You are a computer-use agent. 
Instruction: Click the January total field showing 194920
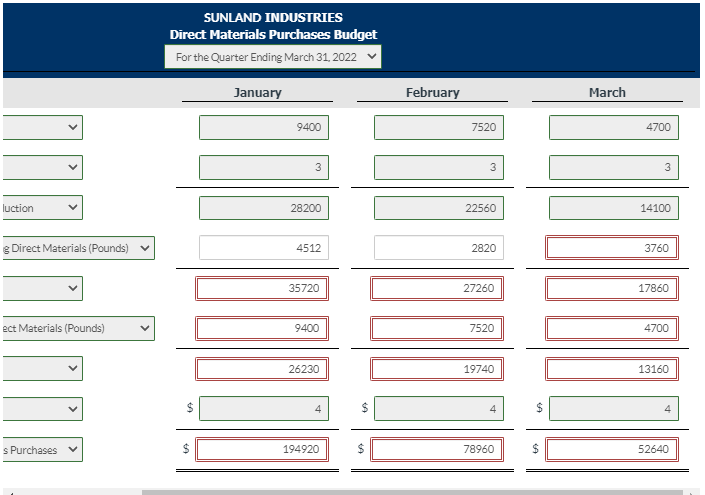click(x=262, y=449)
